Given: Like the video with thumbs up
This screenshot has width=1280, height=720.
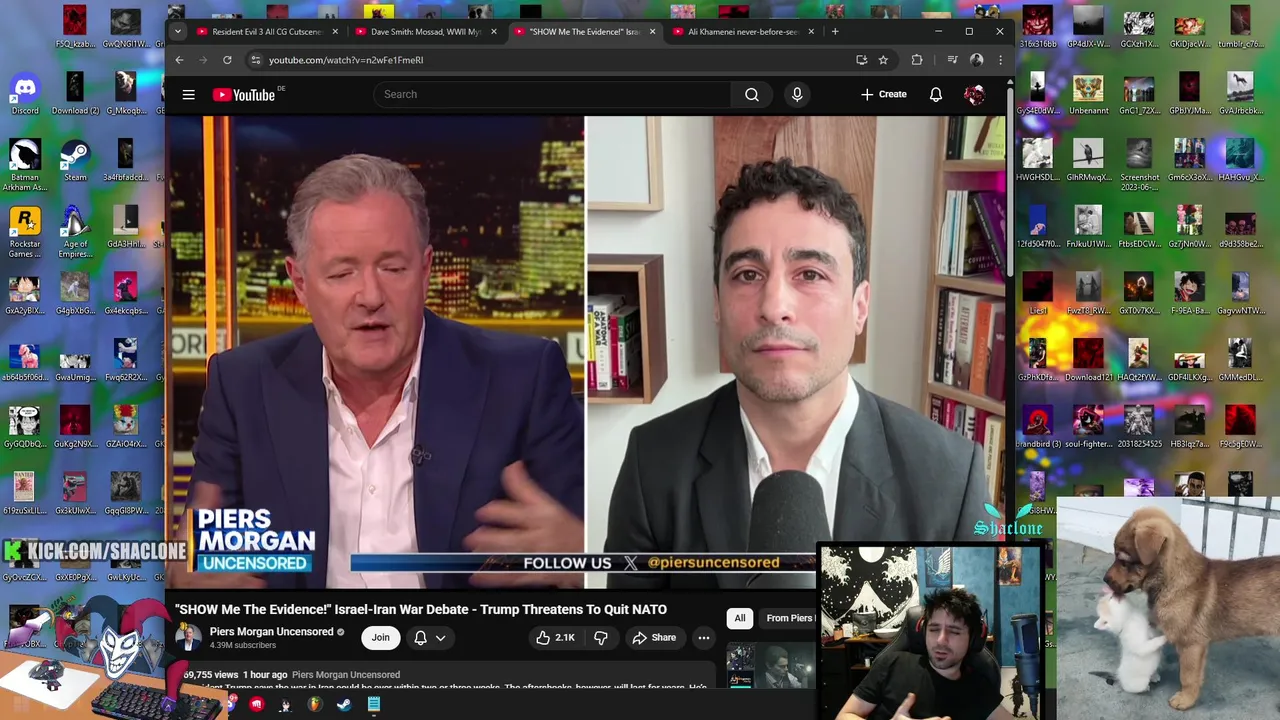Looking at the screenshot, I should 555,638.
